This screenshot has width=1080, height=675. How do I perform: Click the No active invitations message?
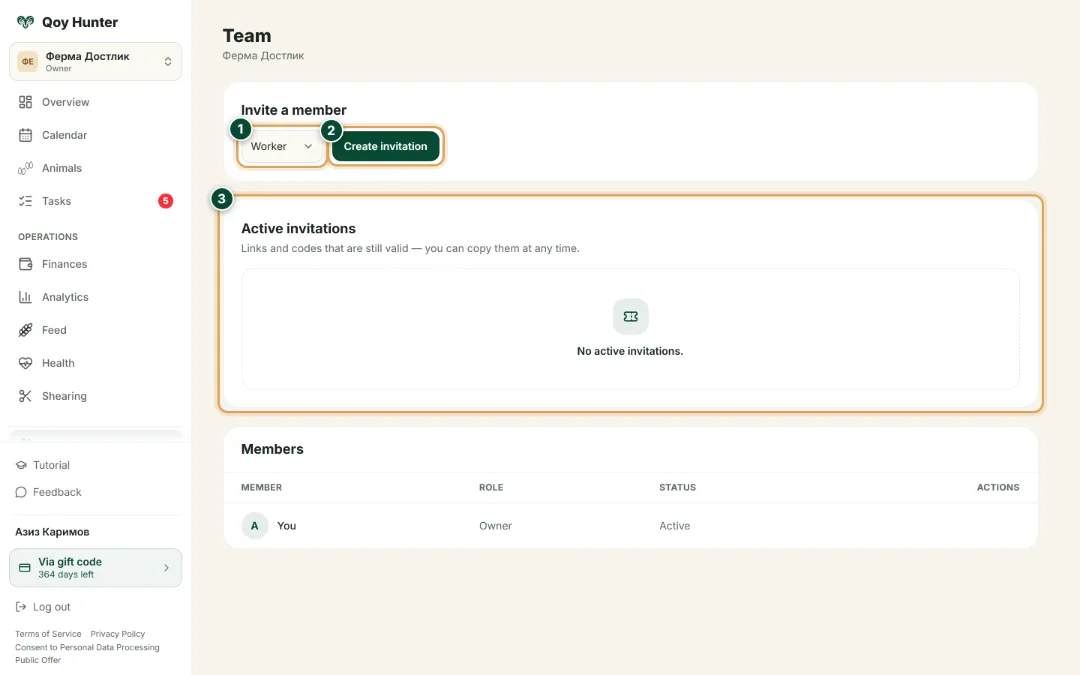point(630,351)
